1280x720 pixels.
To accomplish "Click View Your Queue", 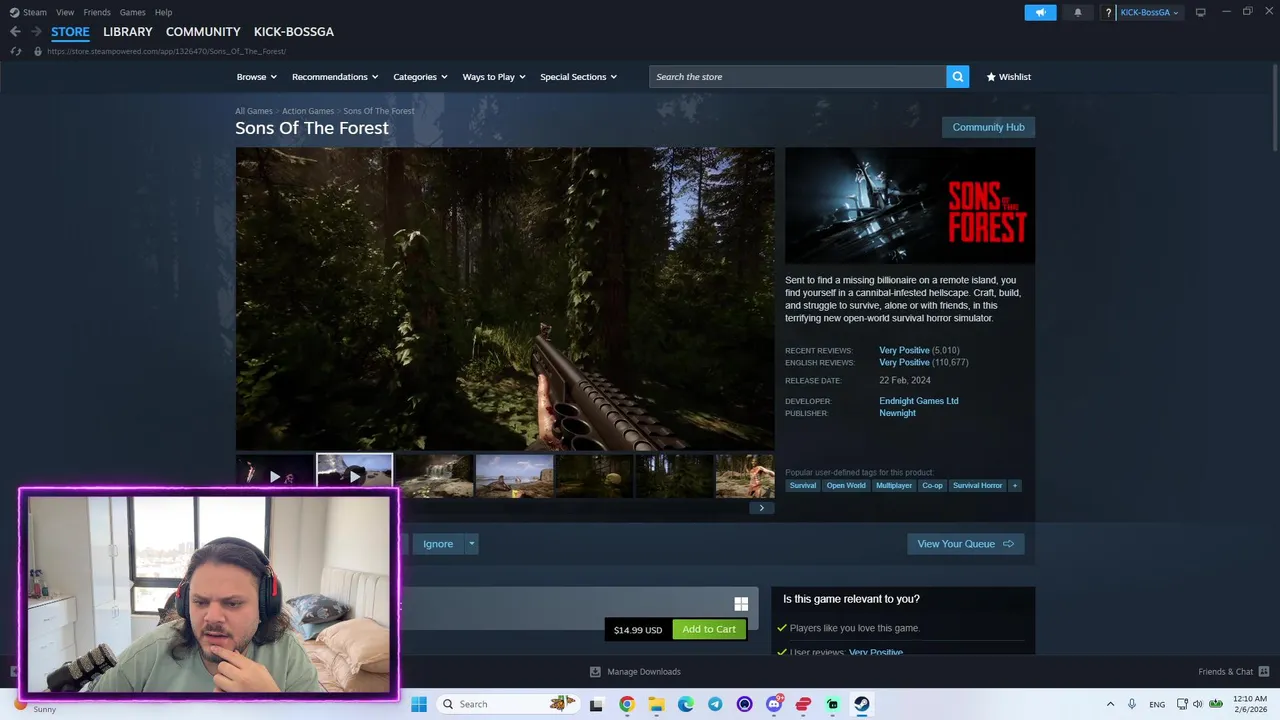I will coord(965,544).
